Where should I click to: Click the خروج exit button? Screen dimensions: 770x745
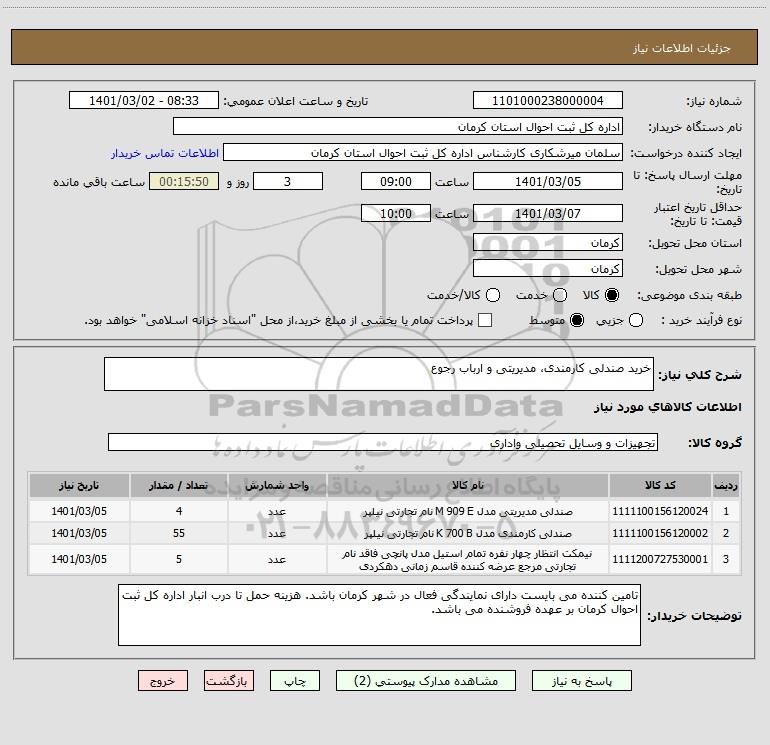pos(163,681)
